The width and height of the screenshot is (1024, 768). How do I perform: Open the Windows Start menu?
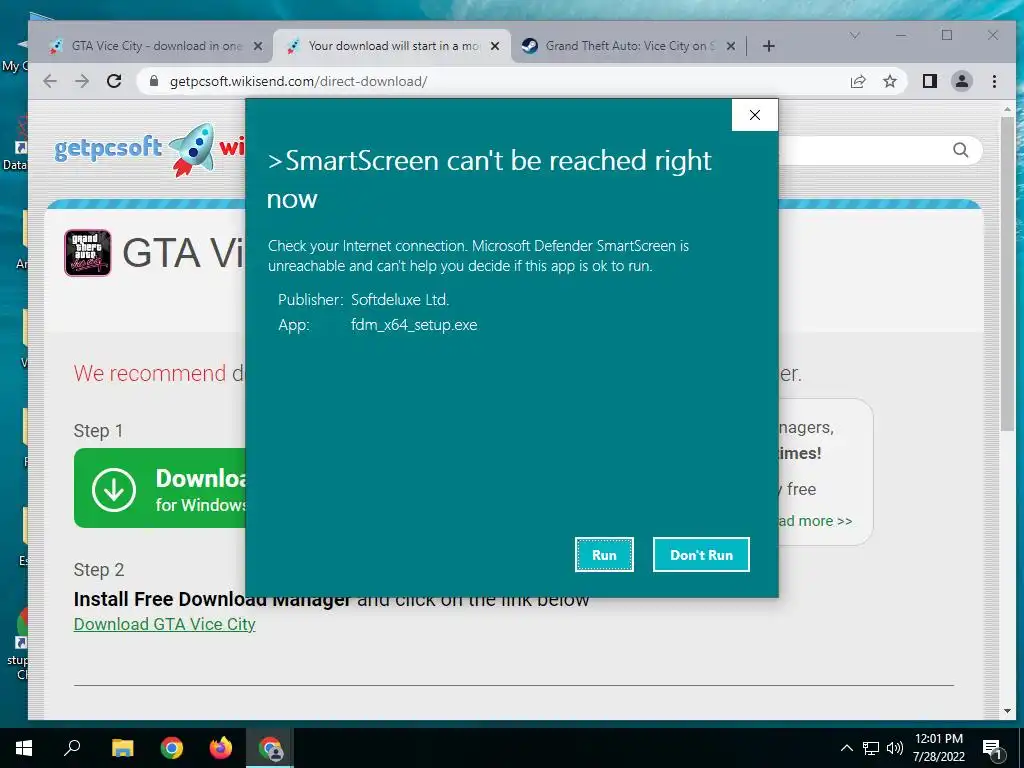tap(24, 748)
